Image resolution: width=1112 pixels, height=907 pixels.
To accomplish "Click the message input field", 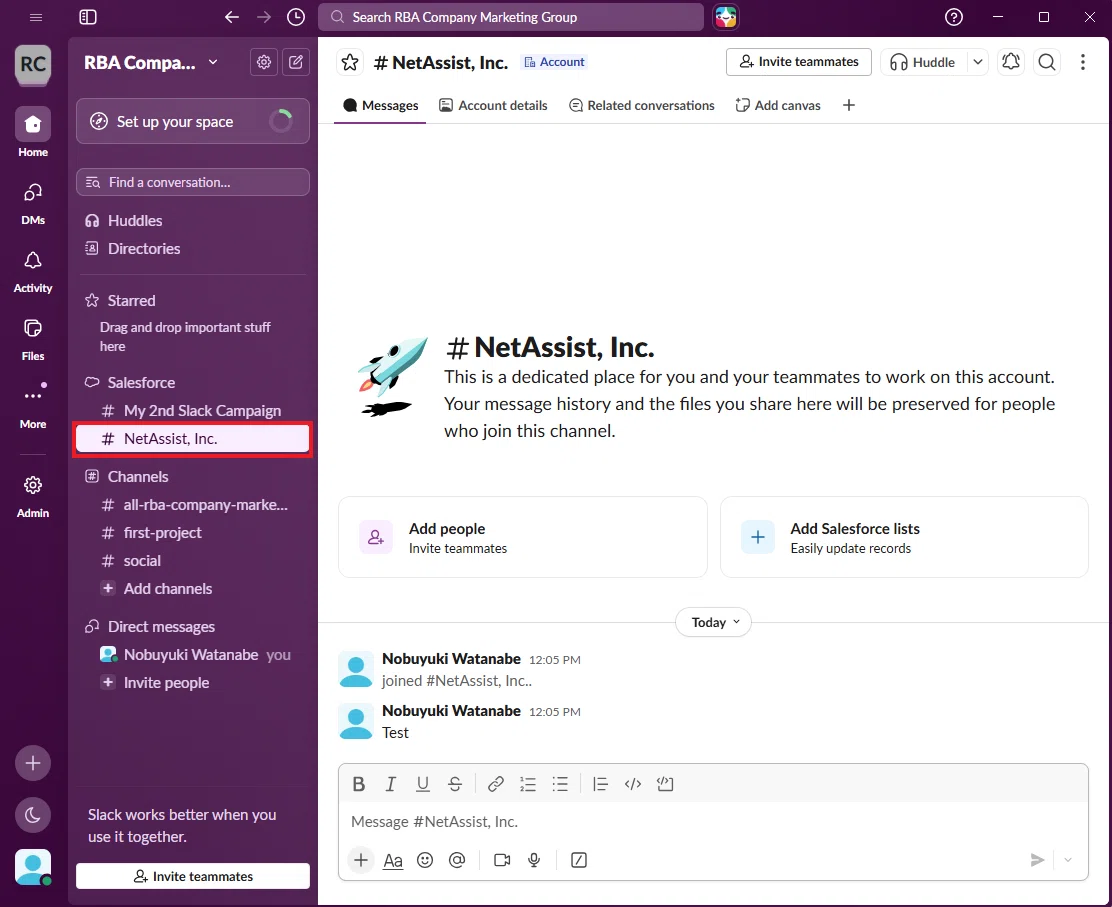I will click(713, 822).
